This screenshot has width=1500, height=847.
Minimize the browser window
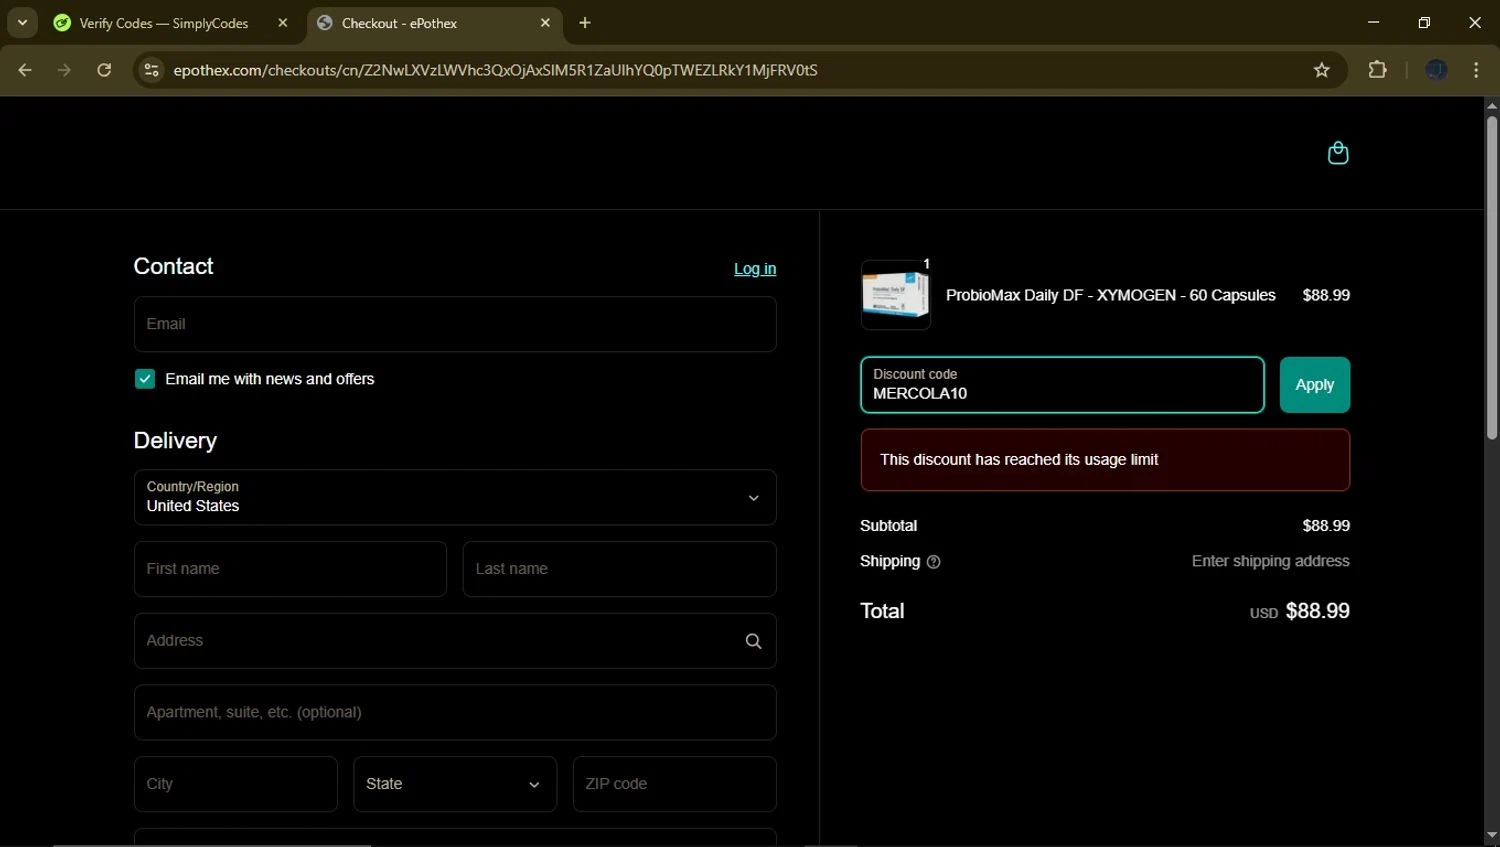(x=1373, y=22)
